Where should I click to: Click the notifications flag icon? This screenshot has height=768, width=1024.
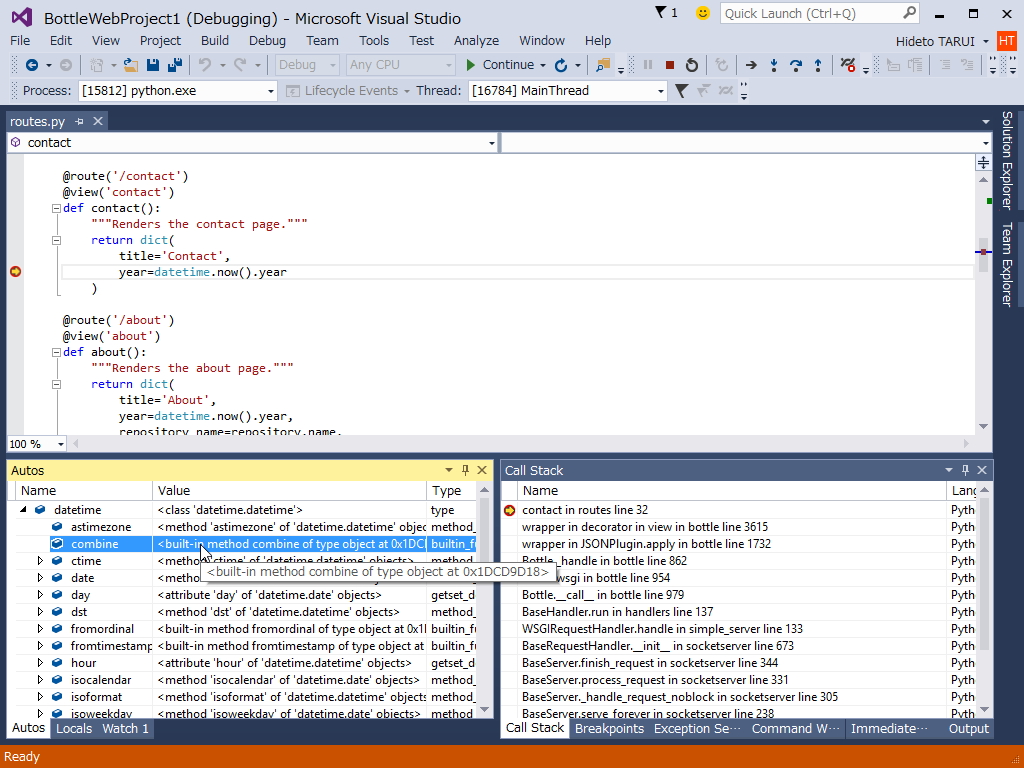coord(661,13)
